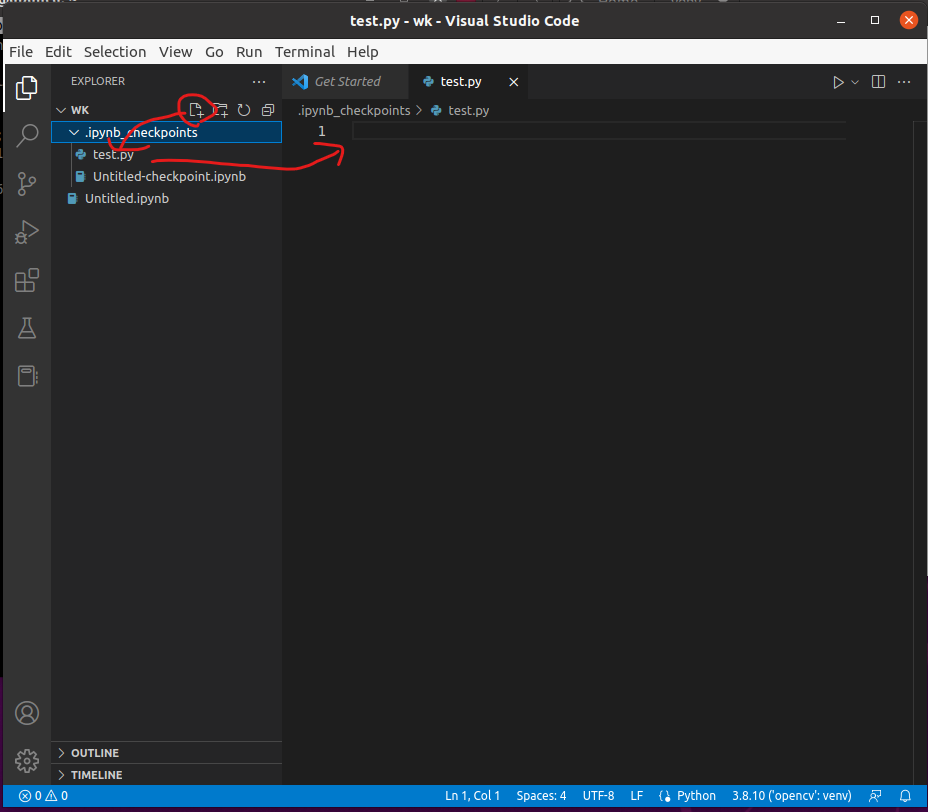Open the notifications bell in status bar
Image resolution: width=928 pixels, height=812 pixels.
point(905,796)
